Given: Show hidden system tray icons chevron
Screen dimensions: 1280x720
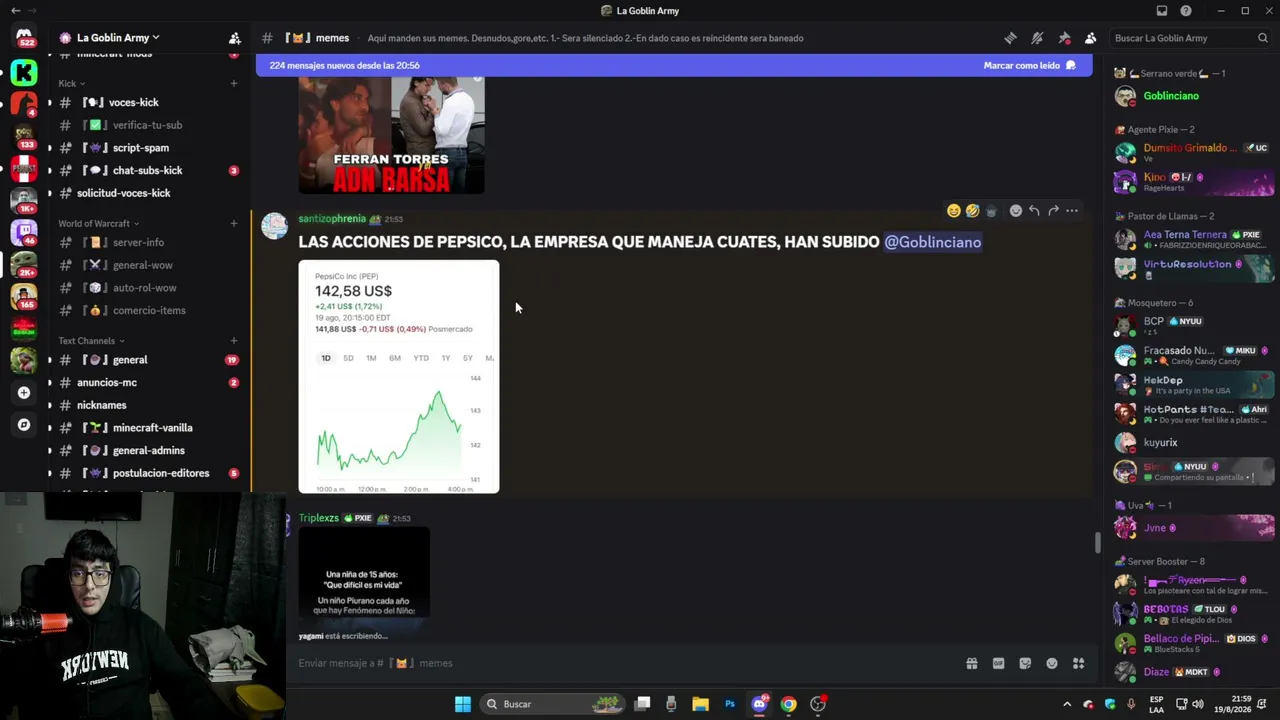Looking at the screenshot, I should 1067,704.
